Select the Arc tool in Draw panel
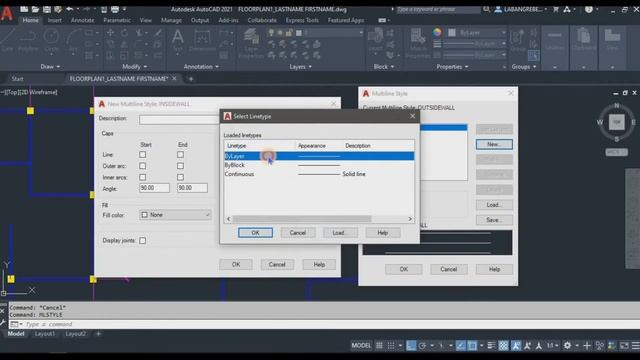 pos(73,40)
